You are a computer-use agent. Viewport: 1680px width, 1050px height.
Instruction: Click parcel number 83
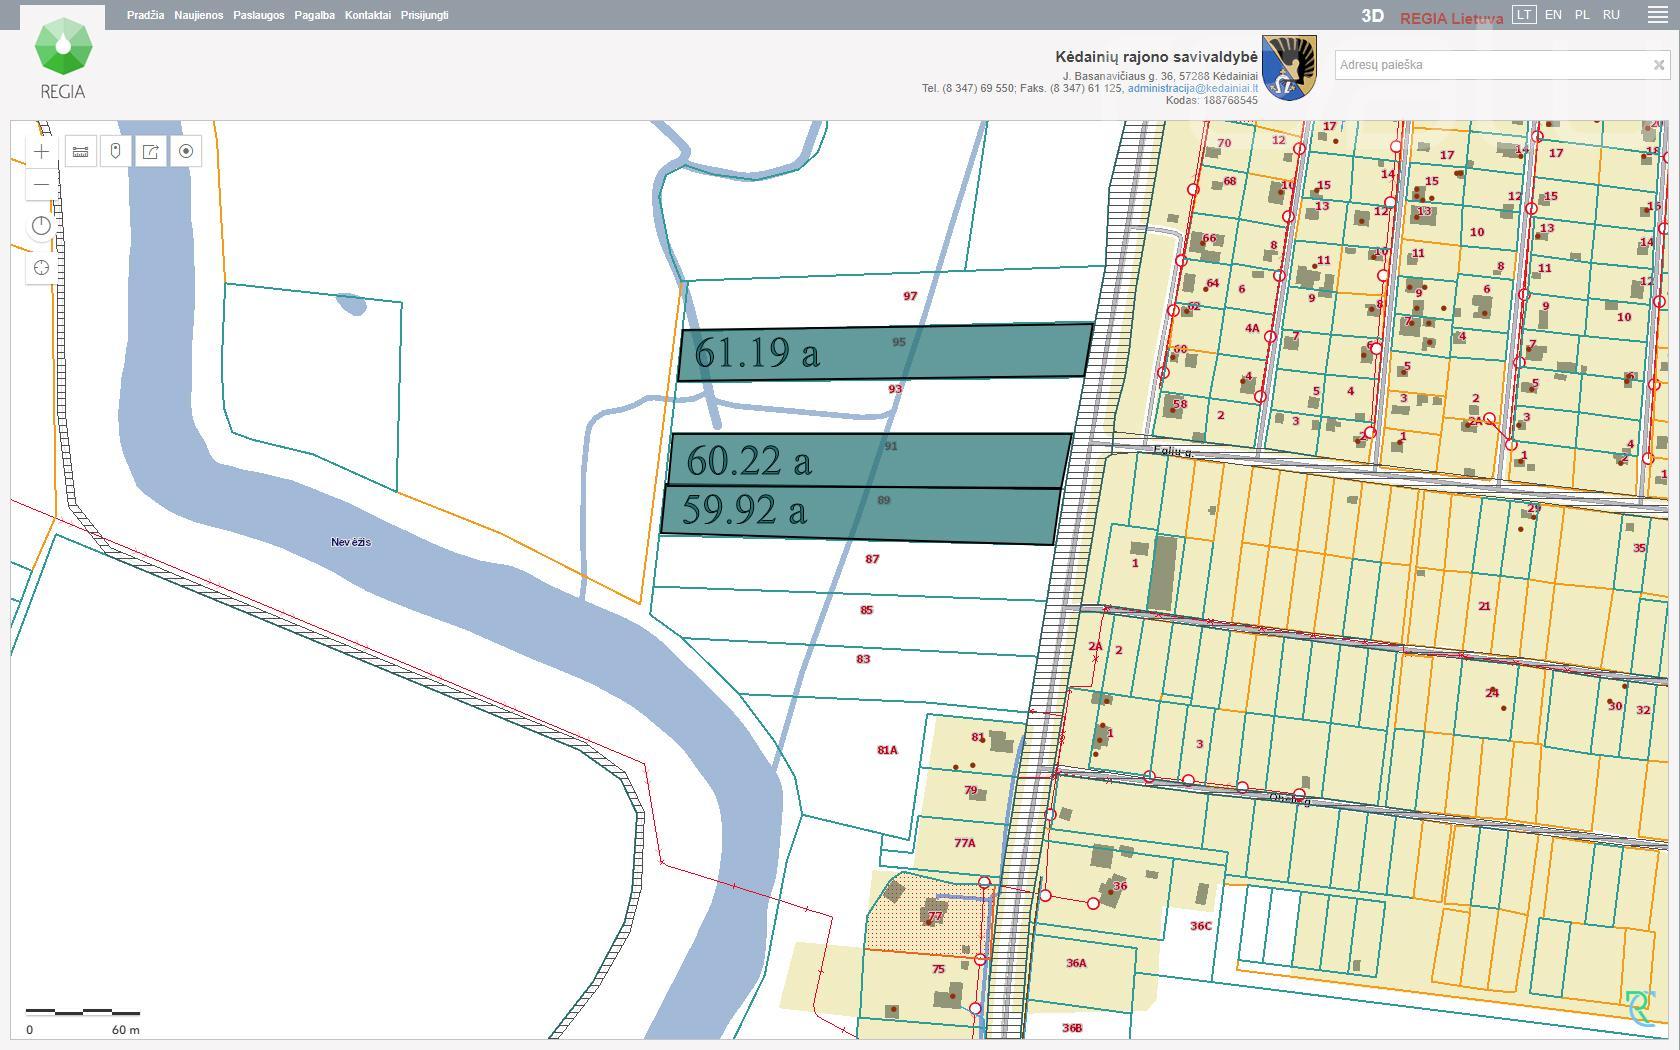[863, 659]
